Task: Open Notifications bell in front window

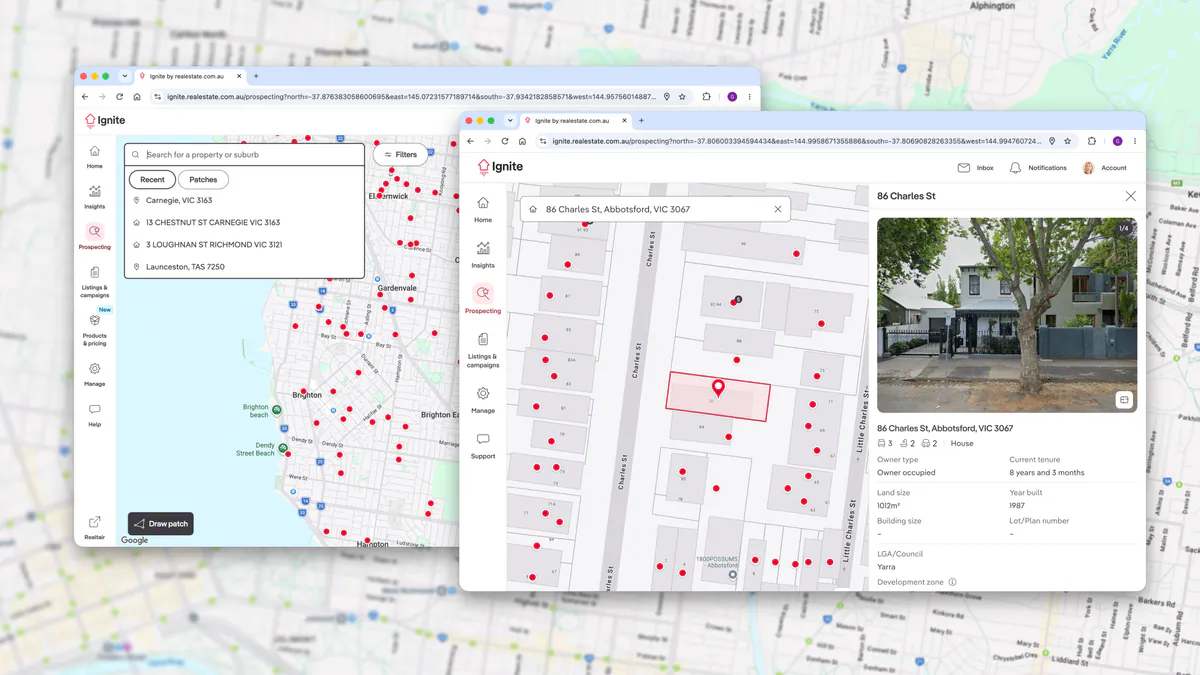Action: [x=1038, y=168]
